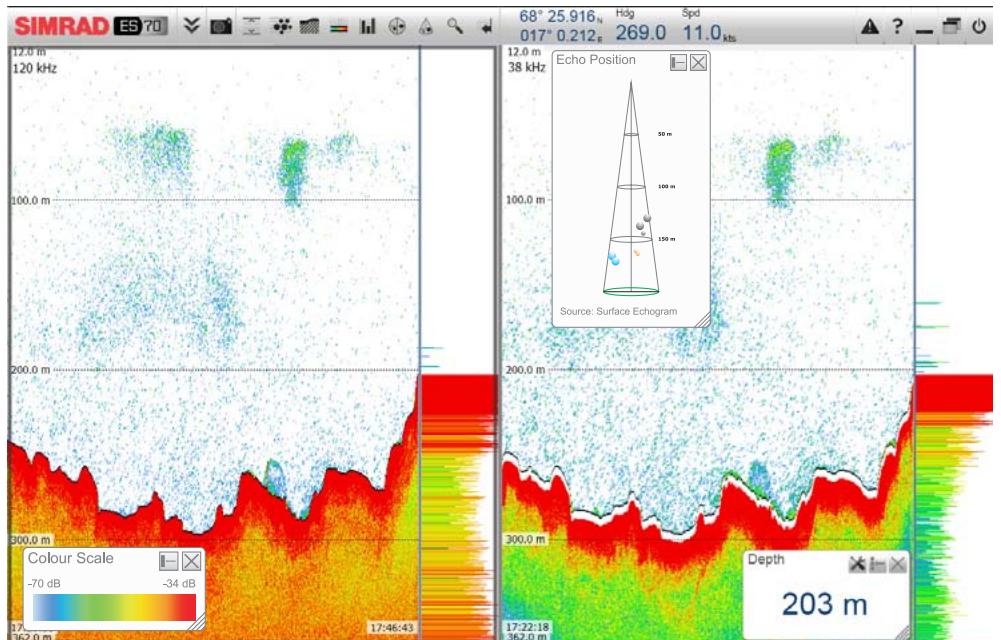
Task: Open help with the question mark icon
Action: click(899, 24)
